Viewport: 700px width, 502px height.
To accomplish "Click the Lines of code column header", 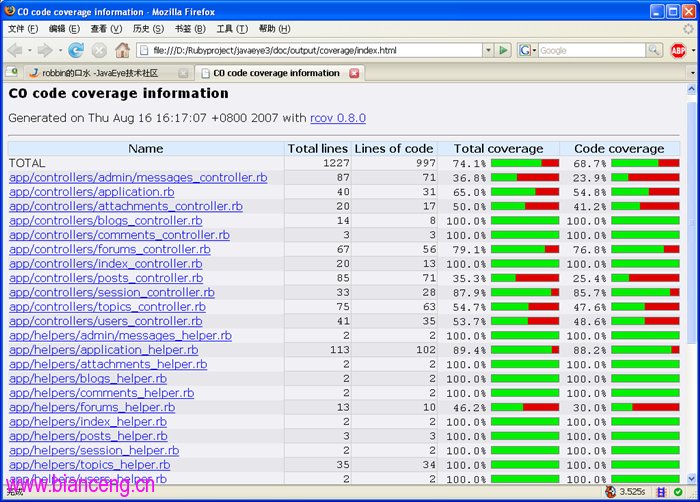I will (x=394, y=149).
